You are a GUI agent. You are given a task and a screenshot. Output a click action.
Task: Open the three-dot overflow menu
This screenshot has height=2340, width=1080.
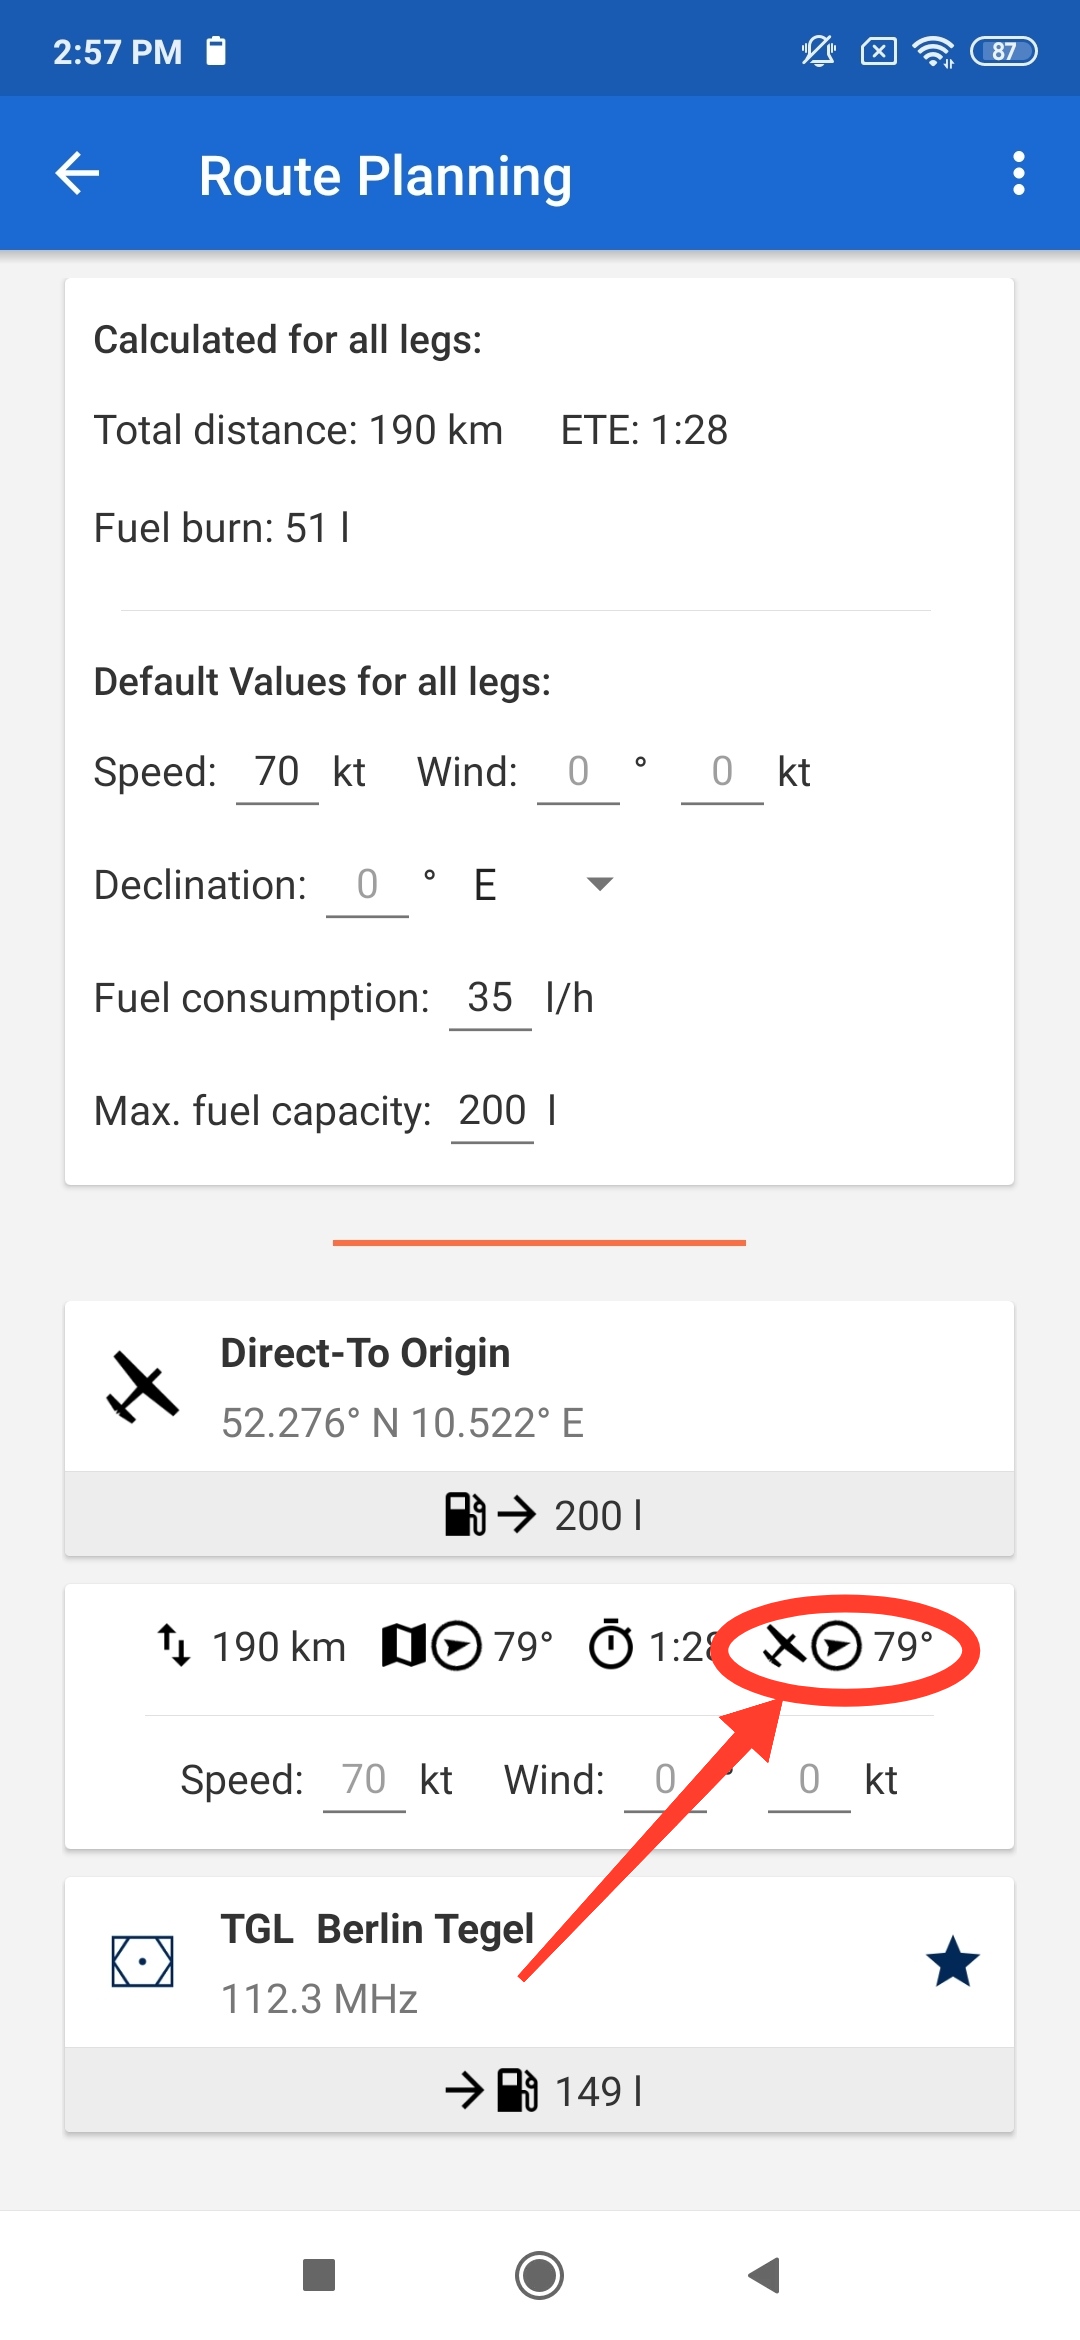tap(1018, 174)
